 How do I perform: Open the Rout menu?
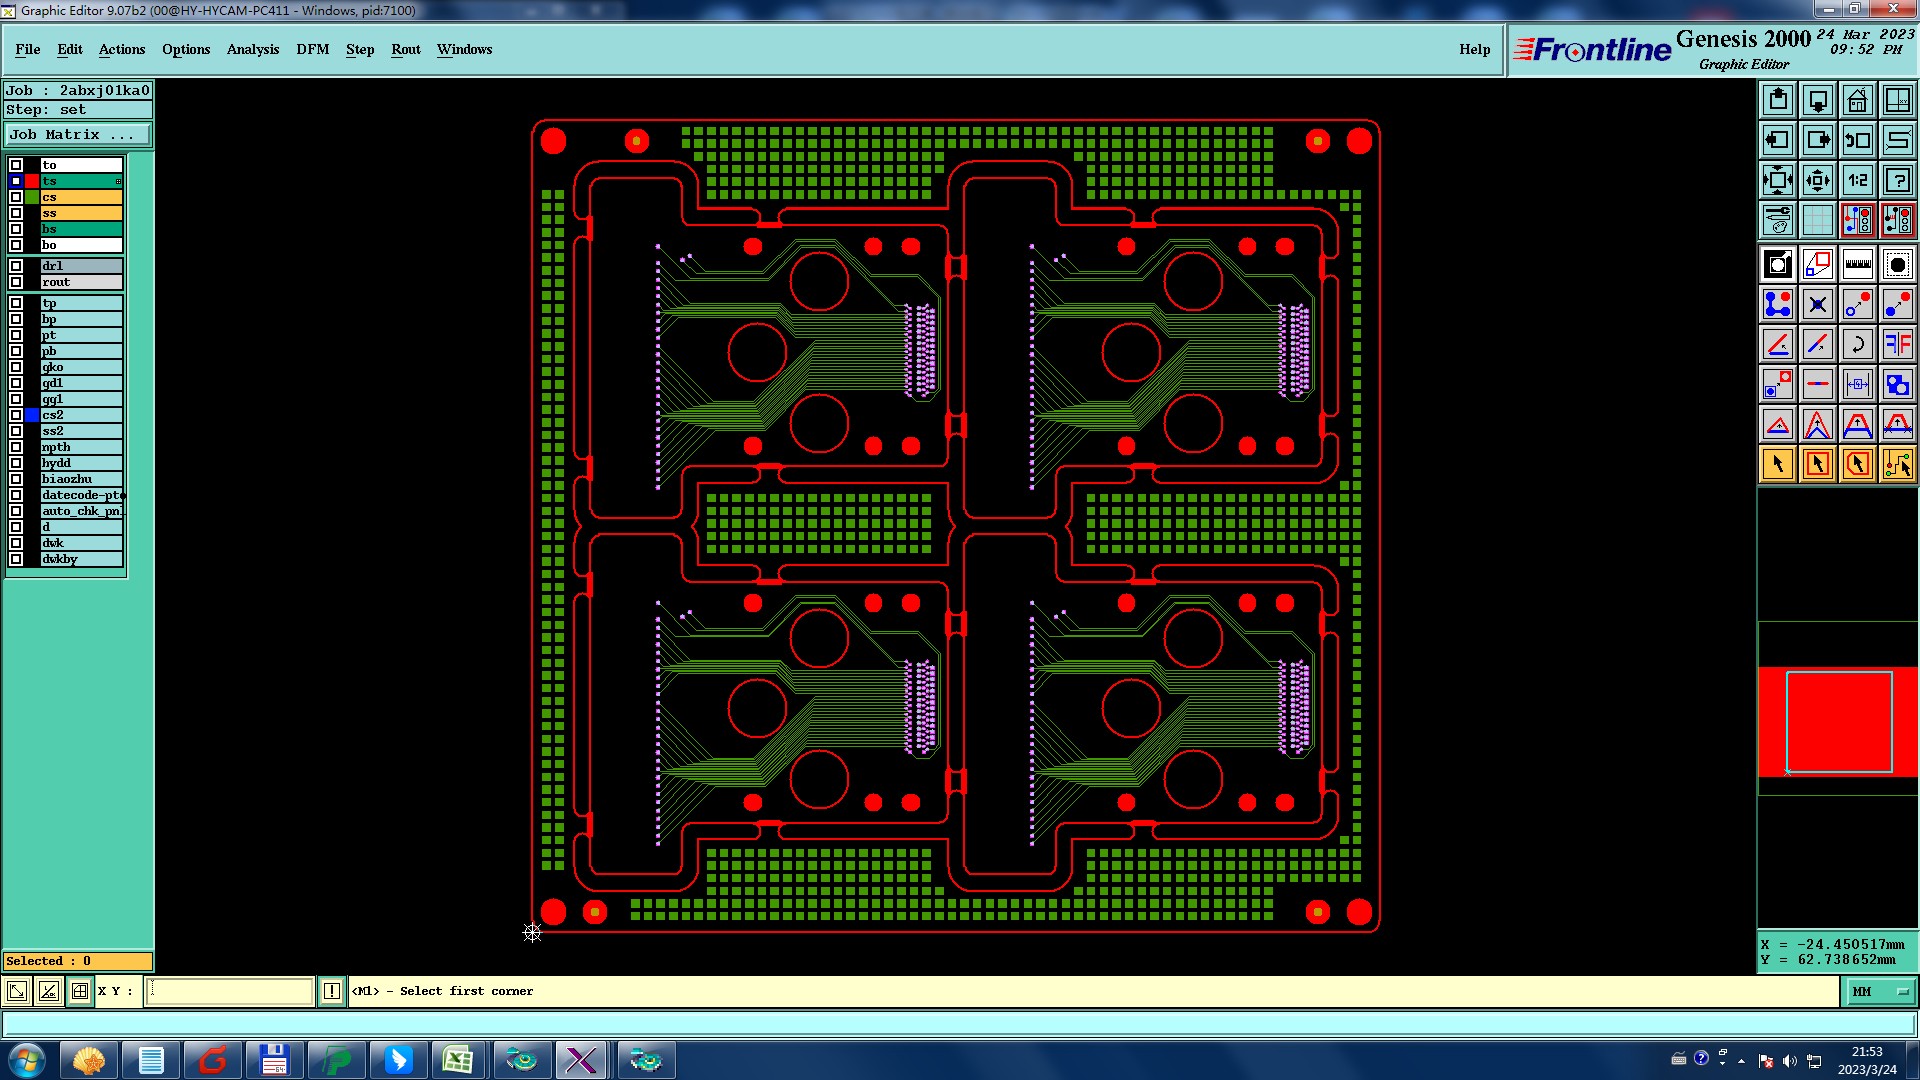pyautogui.click(x=405, y=49)
